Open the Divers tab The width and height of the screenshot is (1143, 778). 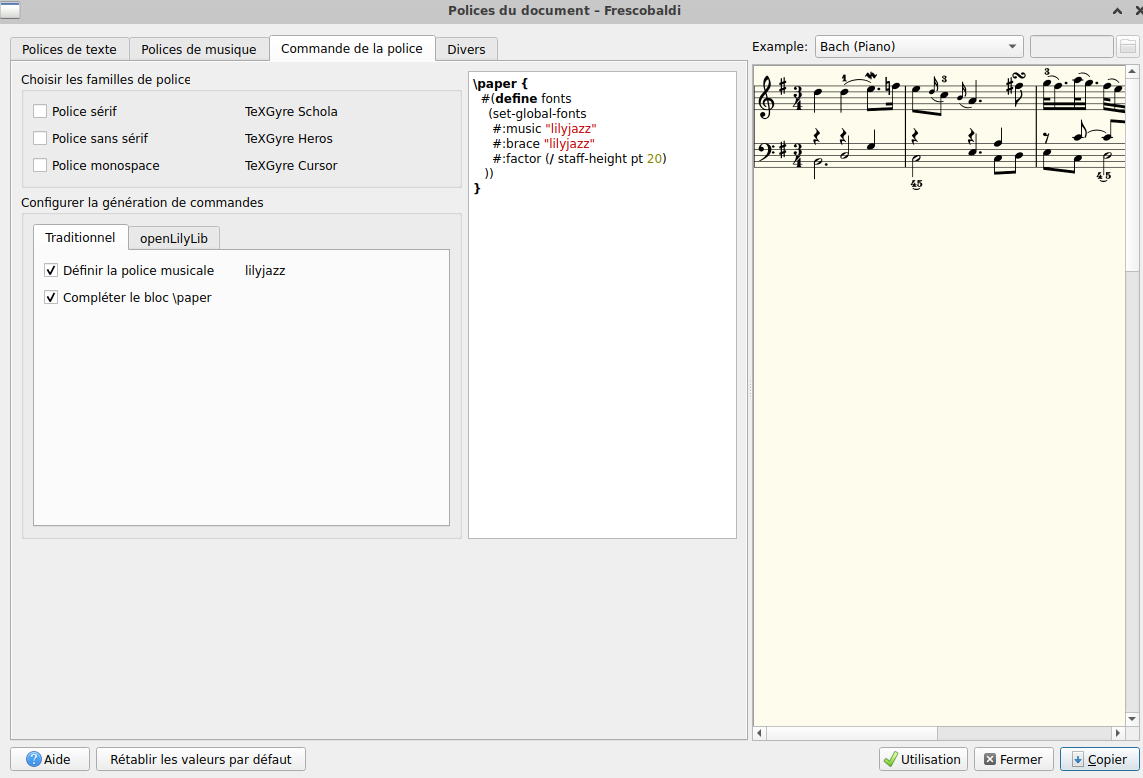coord(467,49)
